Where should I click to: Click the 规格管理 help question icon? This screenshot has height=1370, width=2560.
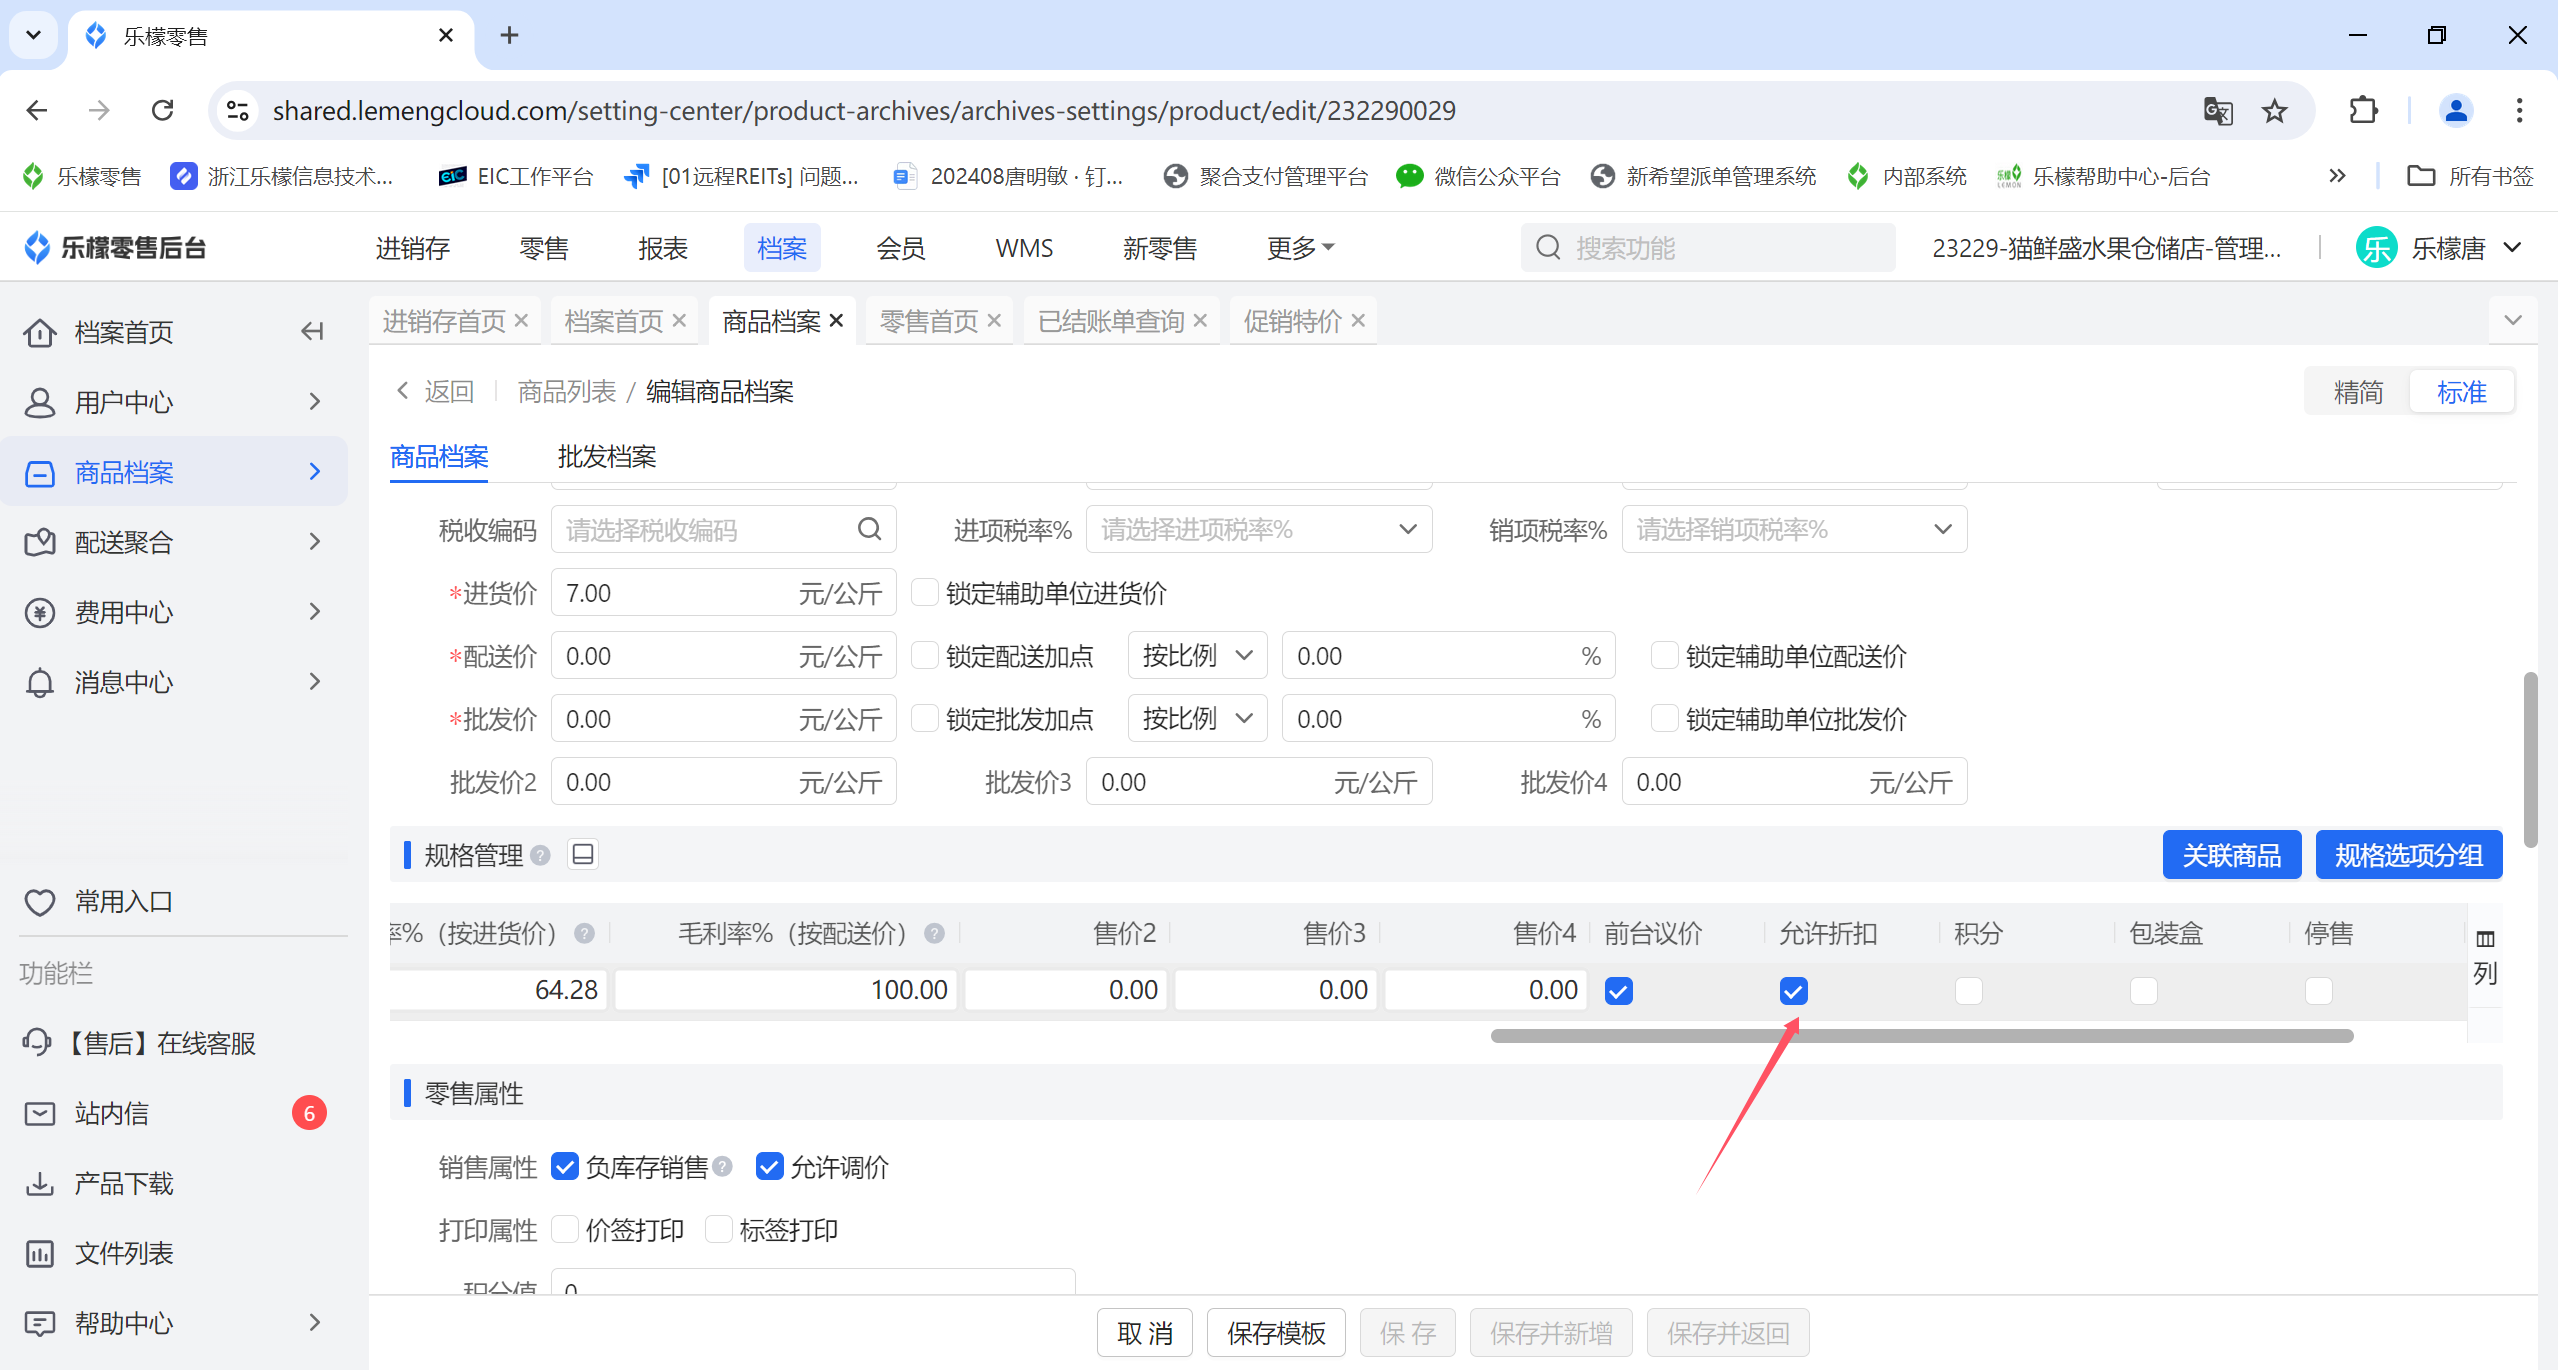click(x=541, y=855)
